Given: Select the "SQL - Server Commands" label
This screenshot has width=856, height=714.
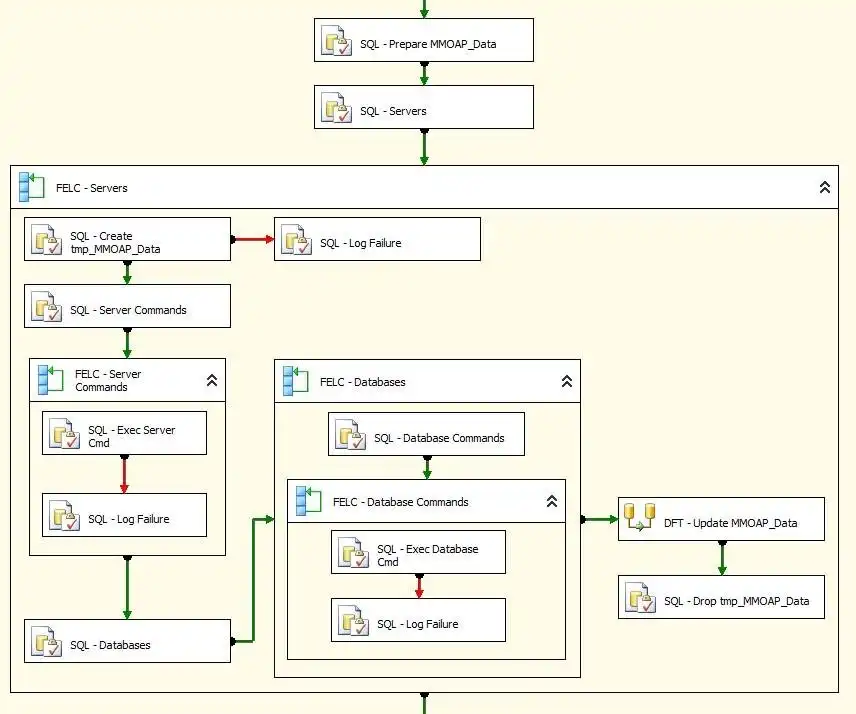Looking at the screenshot, I should (128, 310).
